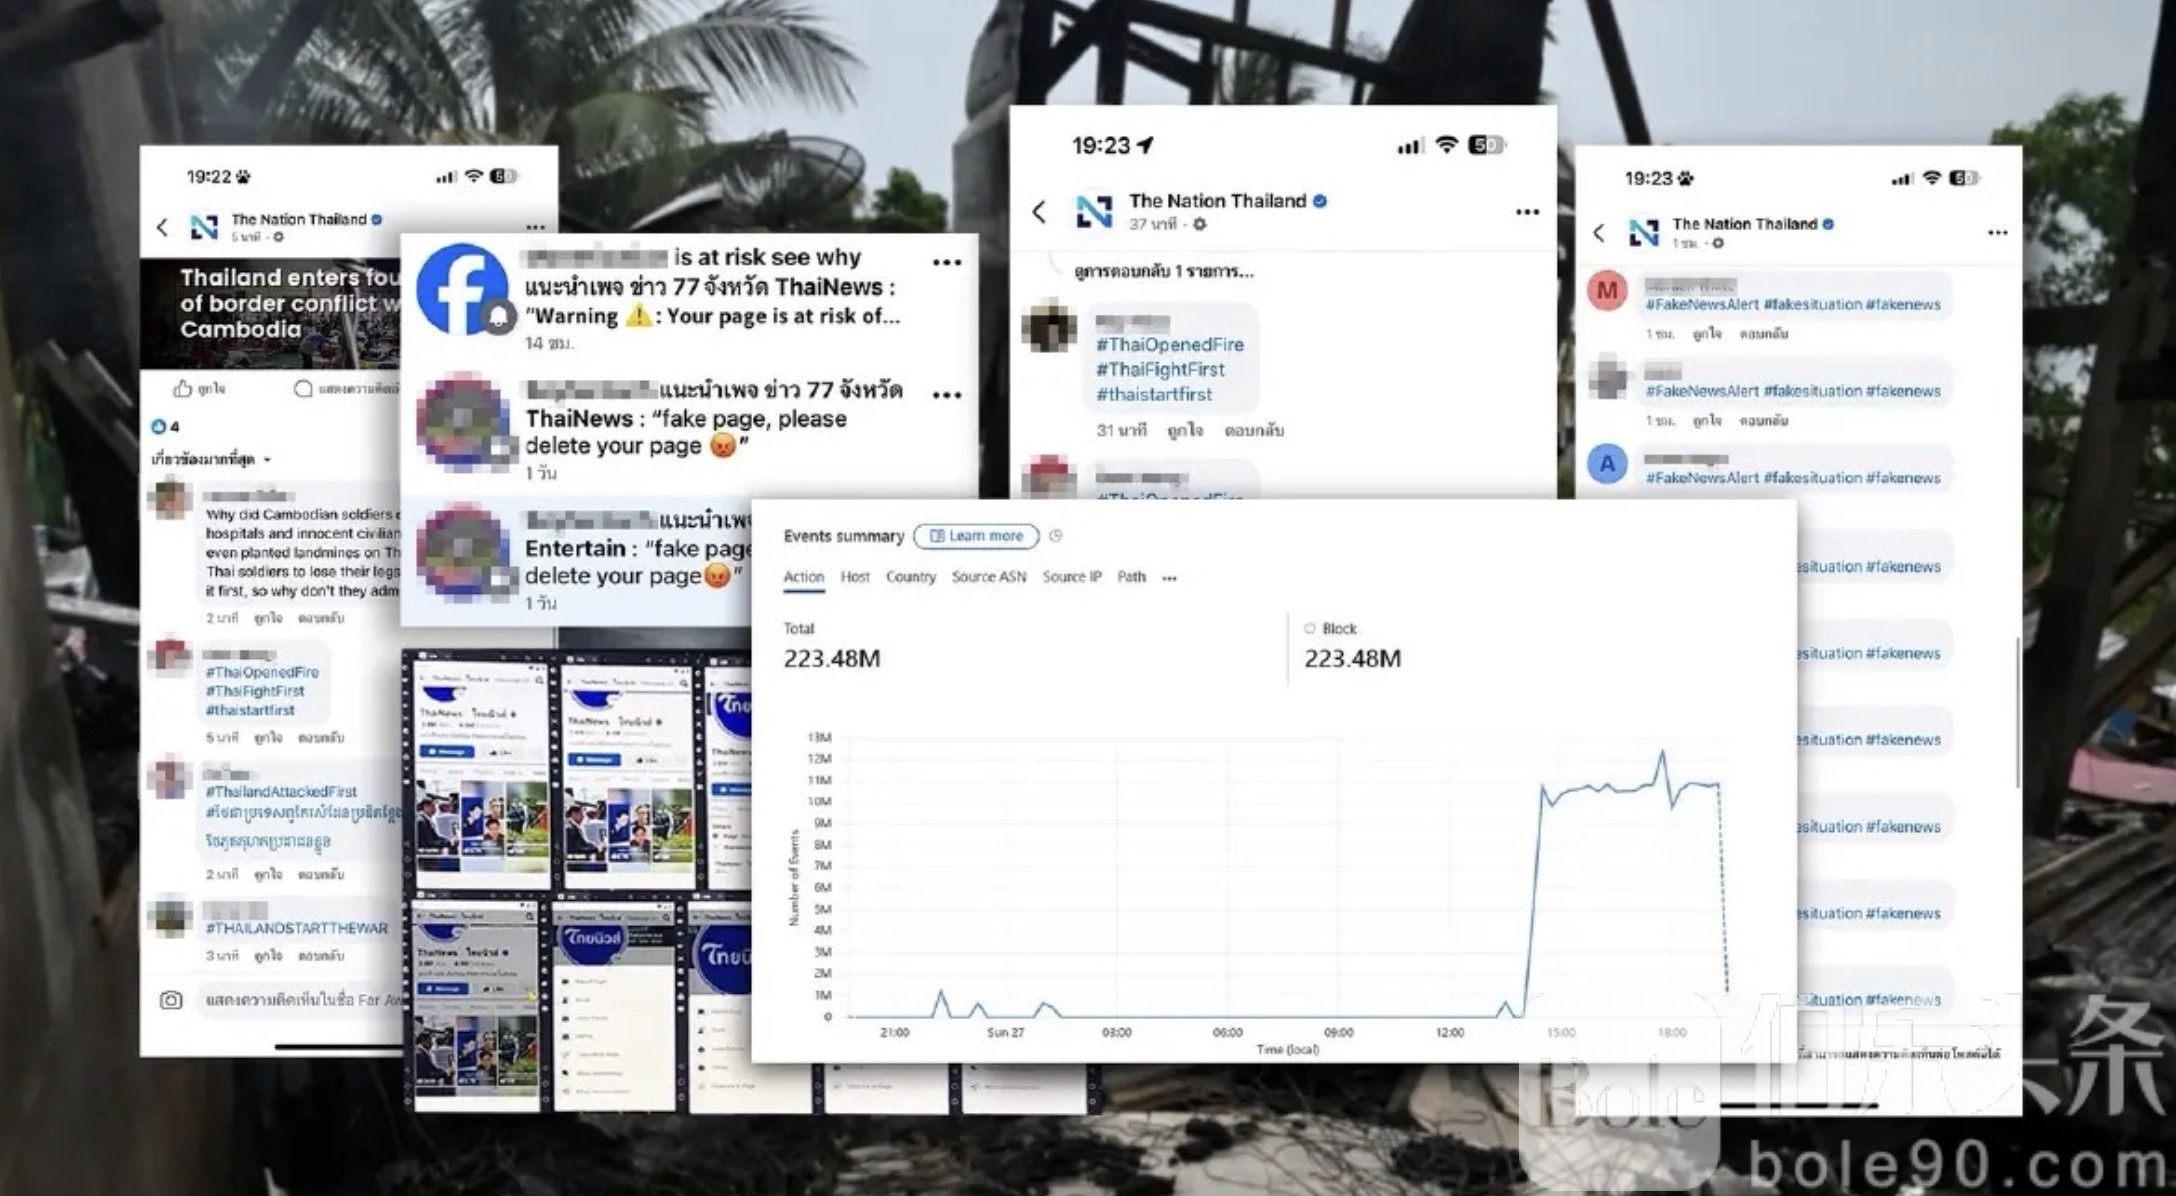
Task: Tap back arrow in the 19:23 middle phone screenshot
Action: (1039, 211)
